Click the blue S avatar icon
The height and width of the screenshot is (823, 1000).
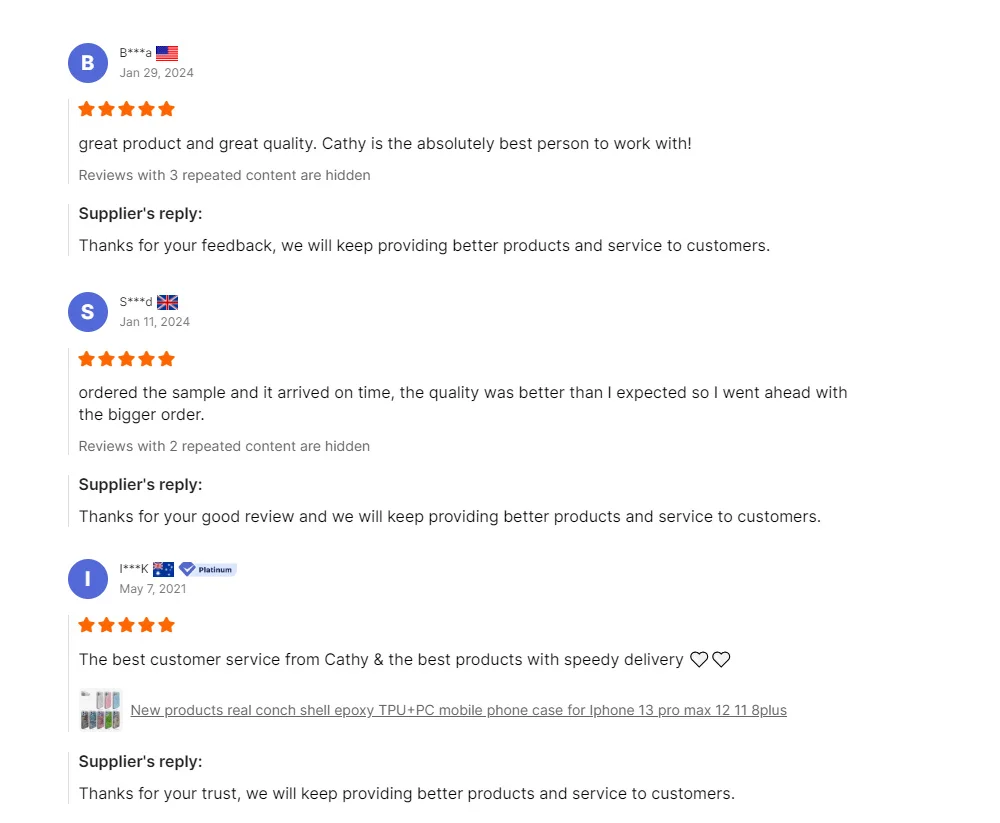pos(87,312)
